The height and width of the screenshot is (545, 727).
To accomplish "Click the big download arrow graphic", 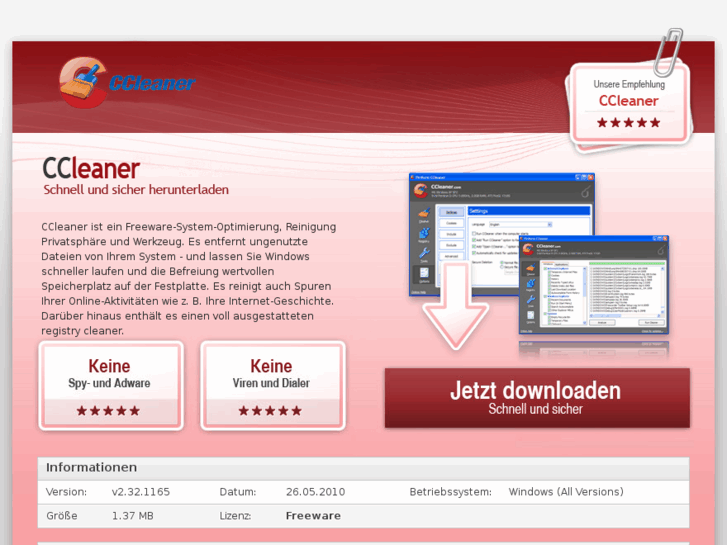I will (x=455, y=307).
